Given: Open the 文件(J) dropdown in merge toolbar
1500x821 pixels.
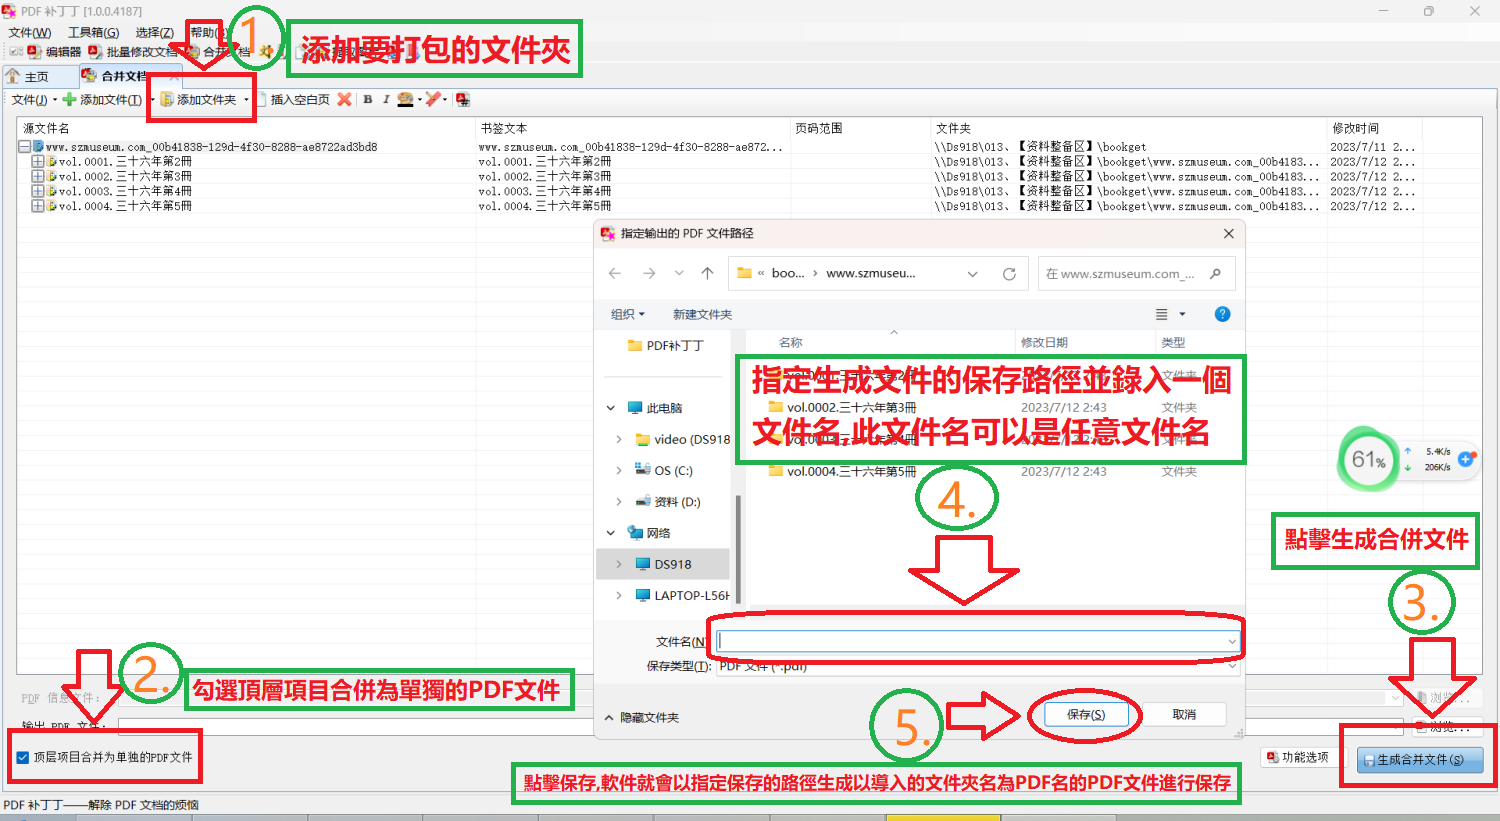Looking at the screenshot, I should [x=33, y=100].
